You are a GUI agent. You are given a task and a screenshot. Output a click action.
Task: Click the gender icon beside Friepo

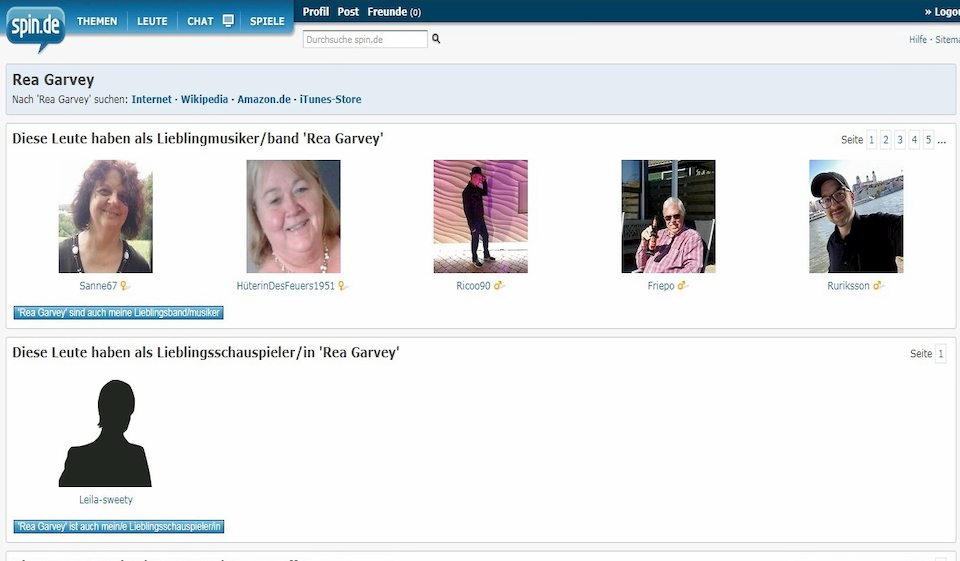(683, 286)
